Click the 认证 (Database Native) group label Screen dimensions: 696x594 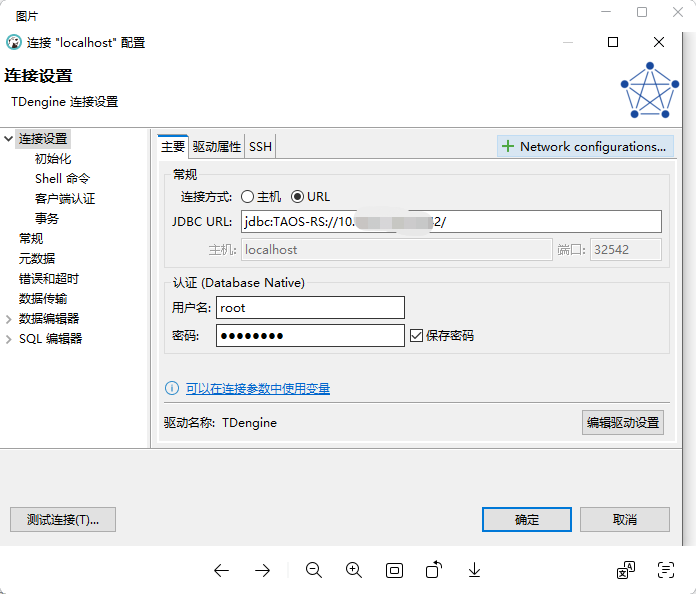(x=238, y=283)
